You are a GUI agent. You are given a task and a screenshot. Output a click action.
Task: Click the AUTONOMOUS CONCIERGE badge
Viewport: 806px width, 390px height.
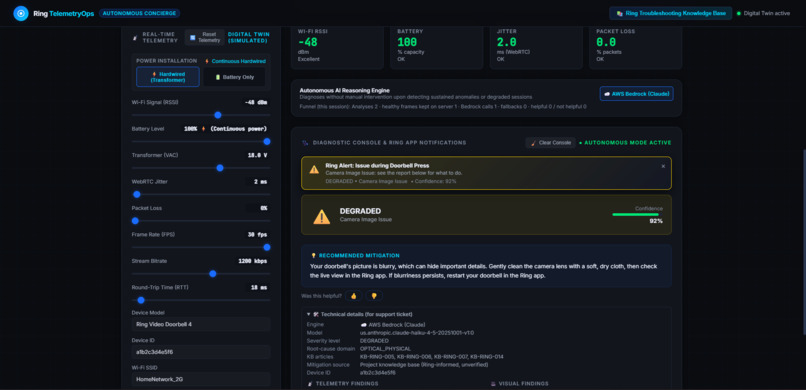(x=139, y=13)
